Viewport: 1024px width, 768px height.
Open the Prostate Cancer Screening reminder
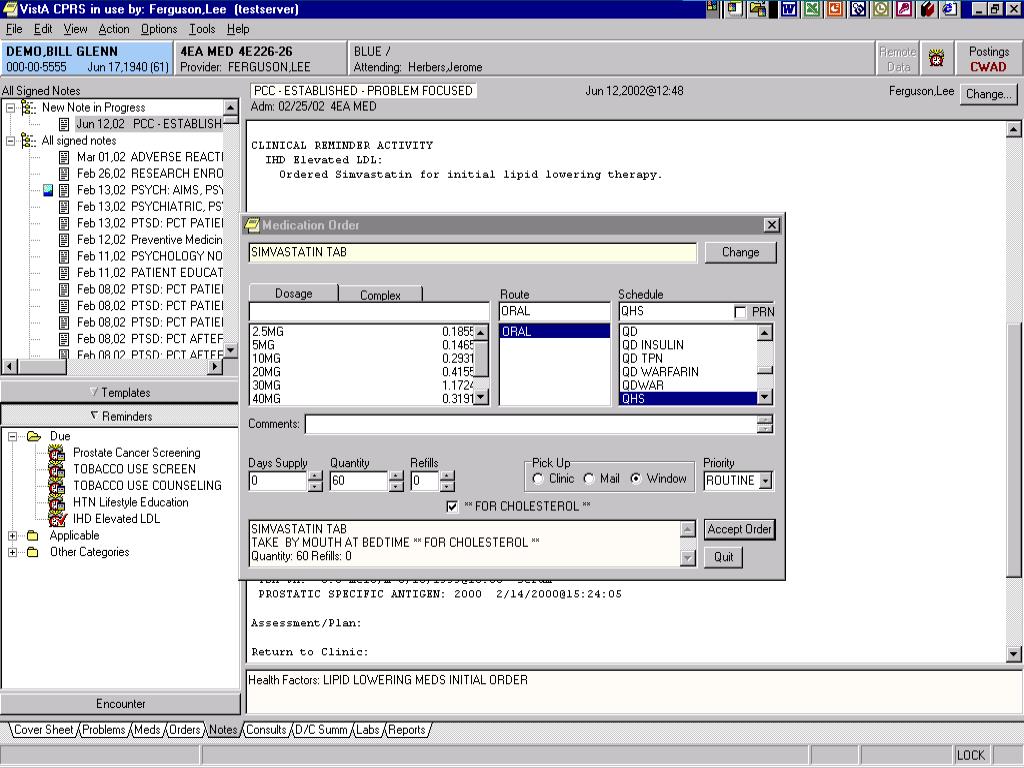[136, 453]
